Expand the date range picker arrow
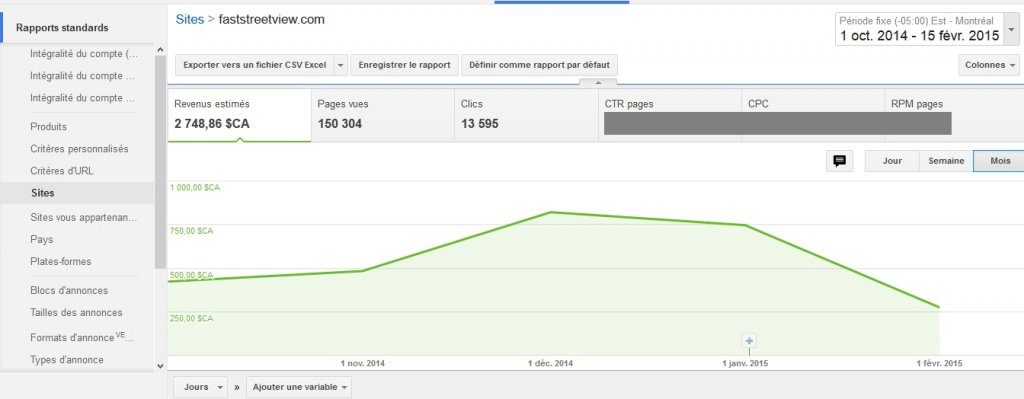The width and height of the screenshot is (1024, 399). 1012,29
